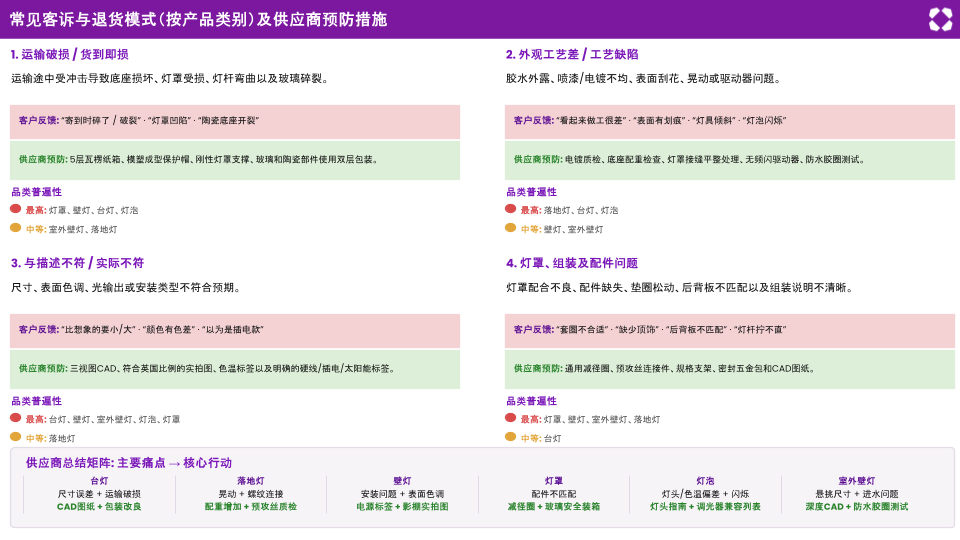The width and height of the screenshot is (960, 540).
Task: Click green 供应商预防 box about 三视图CAD
Action: click(x=235, y=369)
